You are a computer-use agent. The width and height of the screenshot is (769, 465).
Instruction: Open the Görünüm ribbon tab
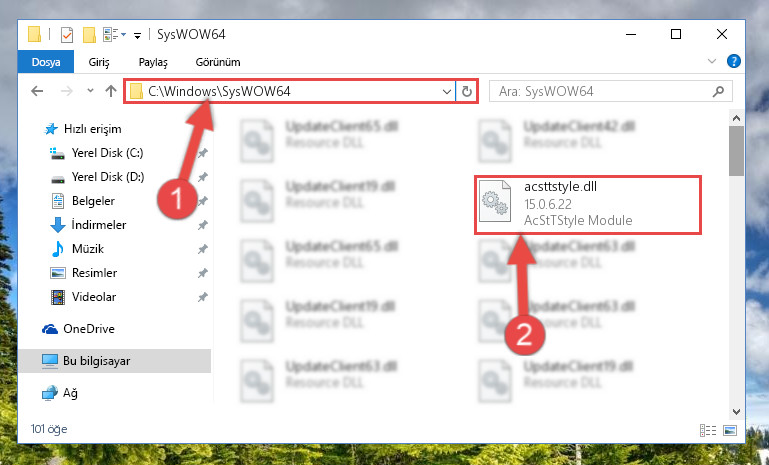coord(218,62)
